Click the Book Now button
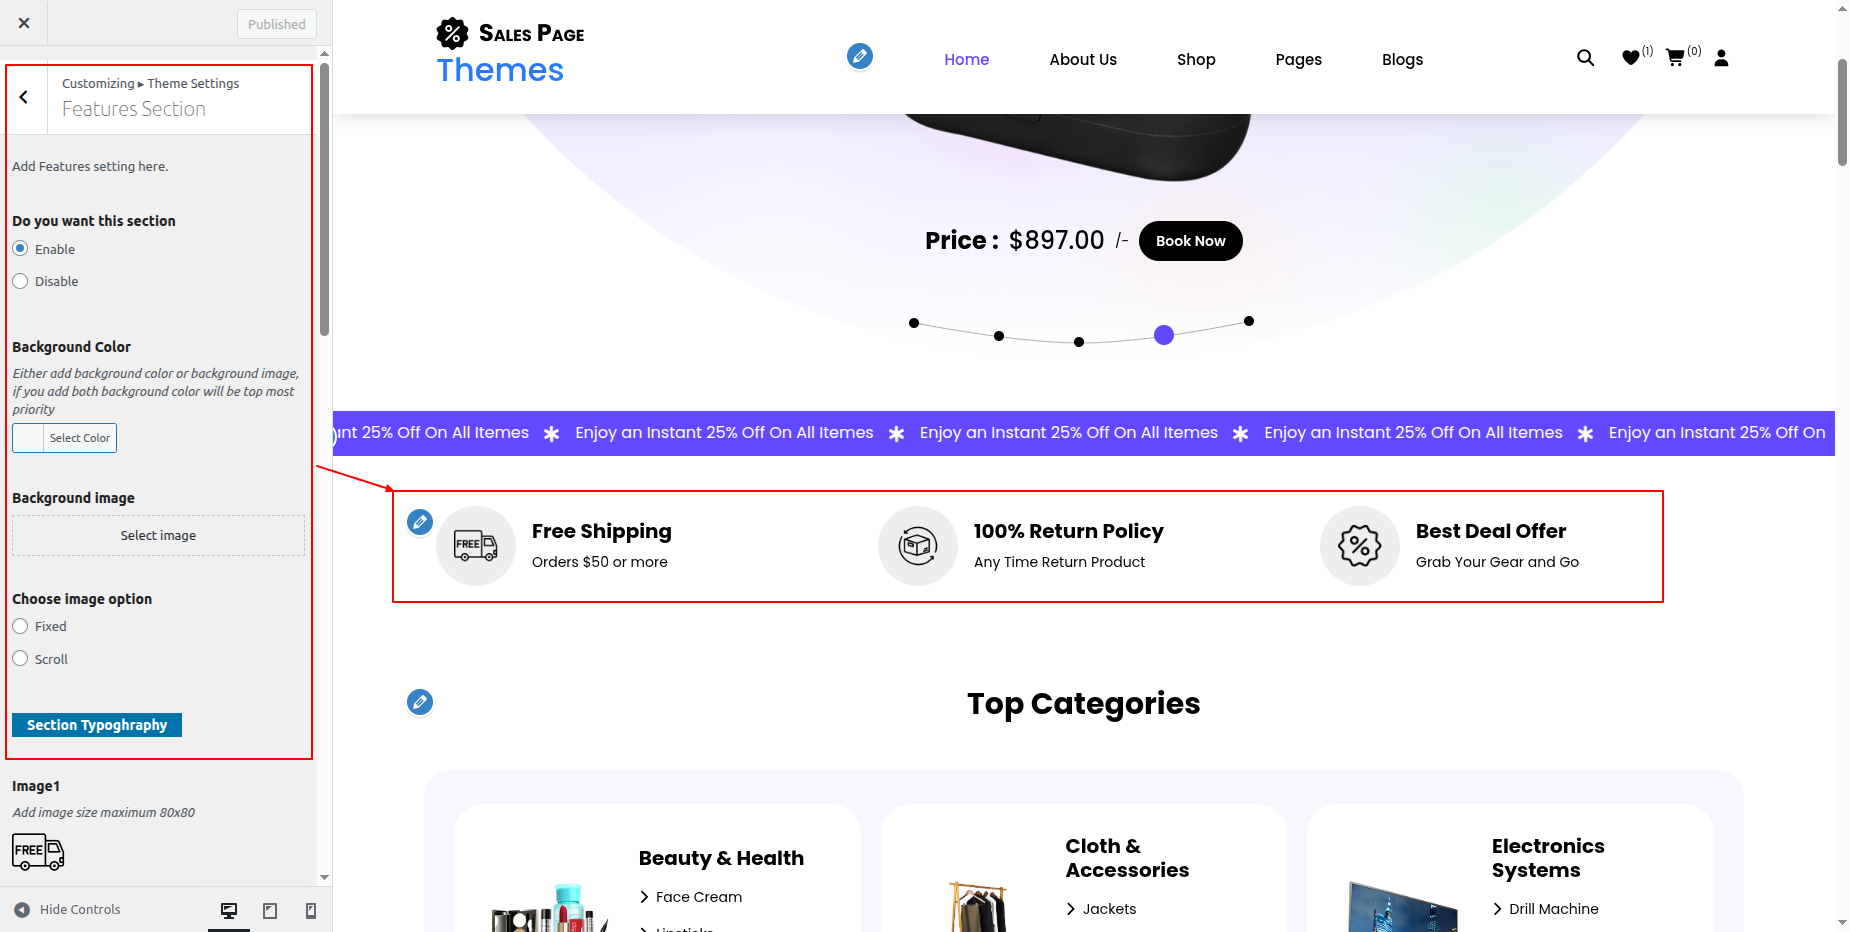Image resolution: width=1850 pixels, height=932 pixels. coord(1190,241)
